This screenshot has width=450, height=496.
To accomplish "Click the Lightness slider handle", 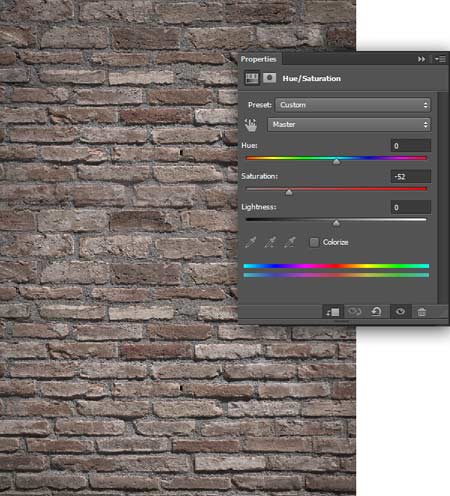I will 336,223.
